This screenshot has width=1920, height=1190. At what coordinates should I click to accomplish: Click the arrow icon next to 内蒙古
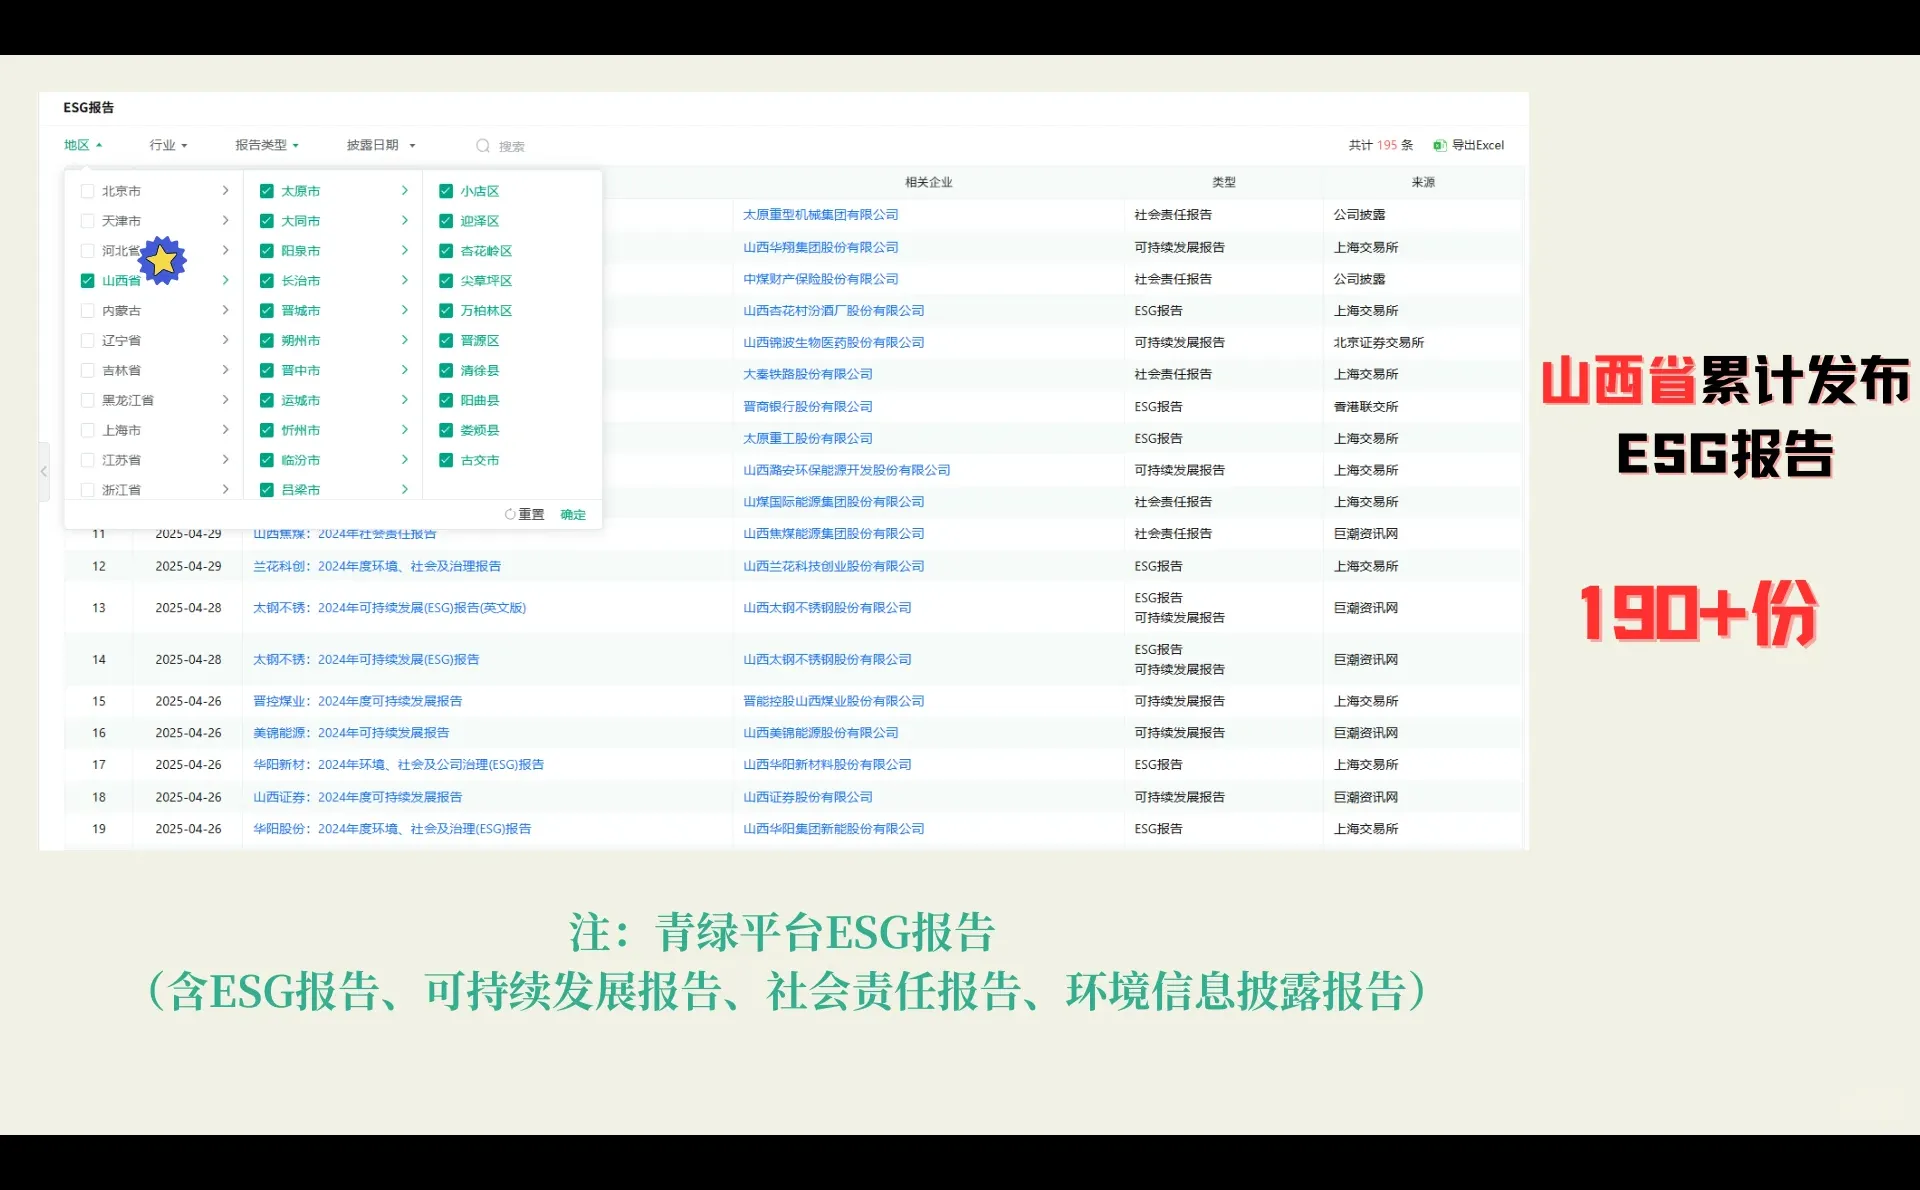[226, 310]
